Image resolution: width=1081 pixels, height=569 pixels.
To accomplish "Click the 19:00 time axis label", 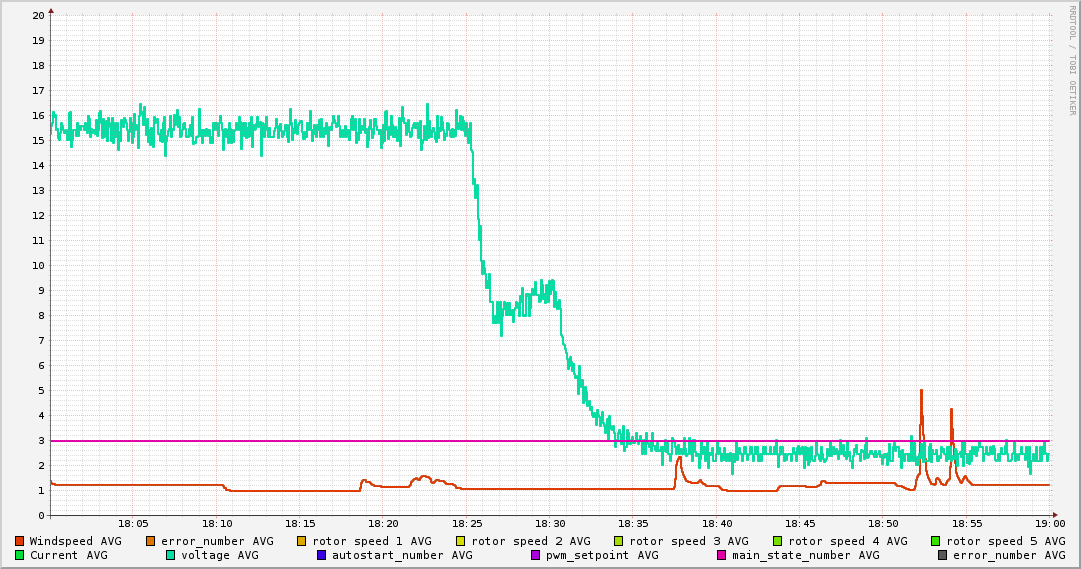I will click(x=1049, y=523).
